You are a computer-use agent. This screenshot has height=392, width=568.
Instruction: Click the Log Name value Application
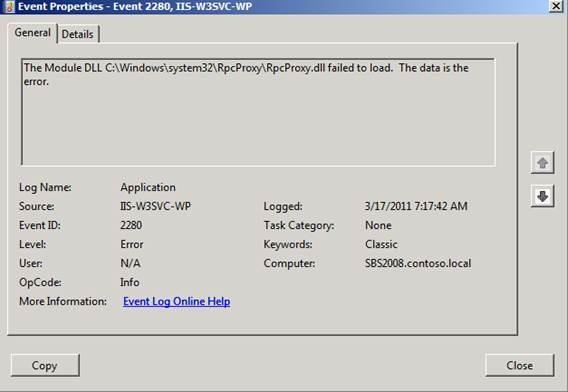[x=148, y=187]
